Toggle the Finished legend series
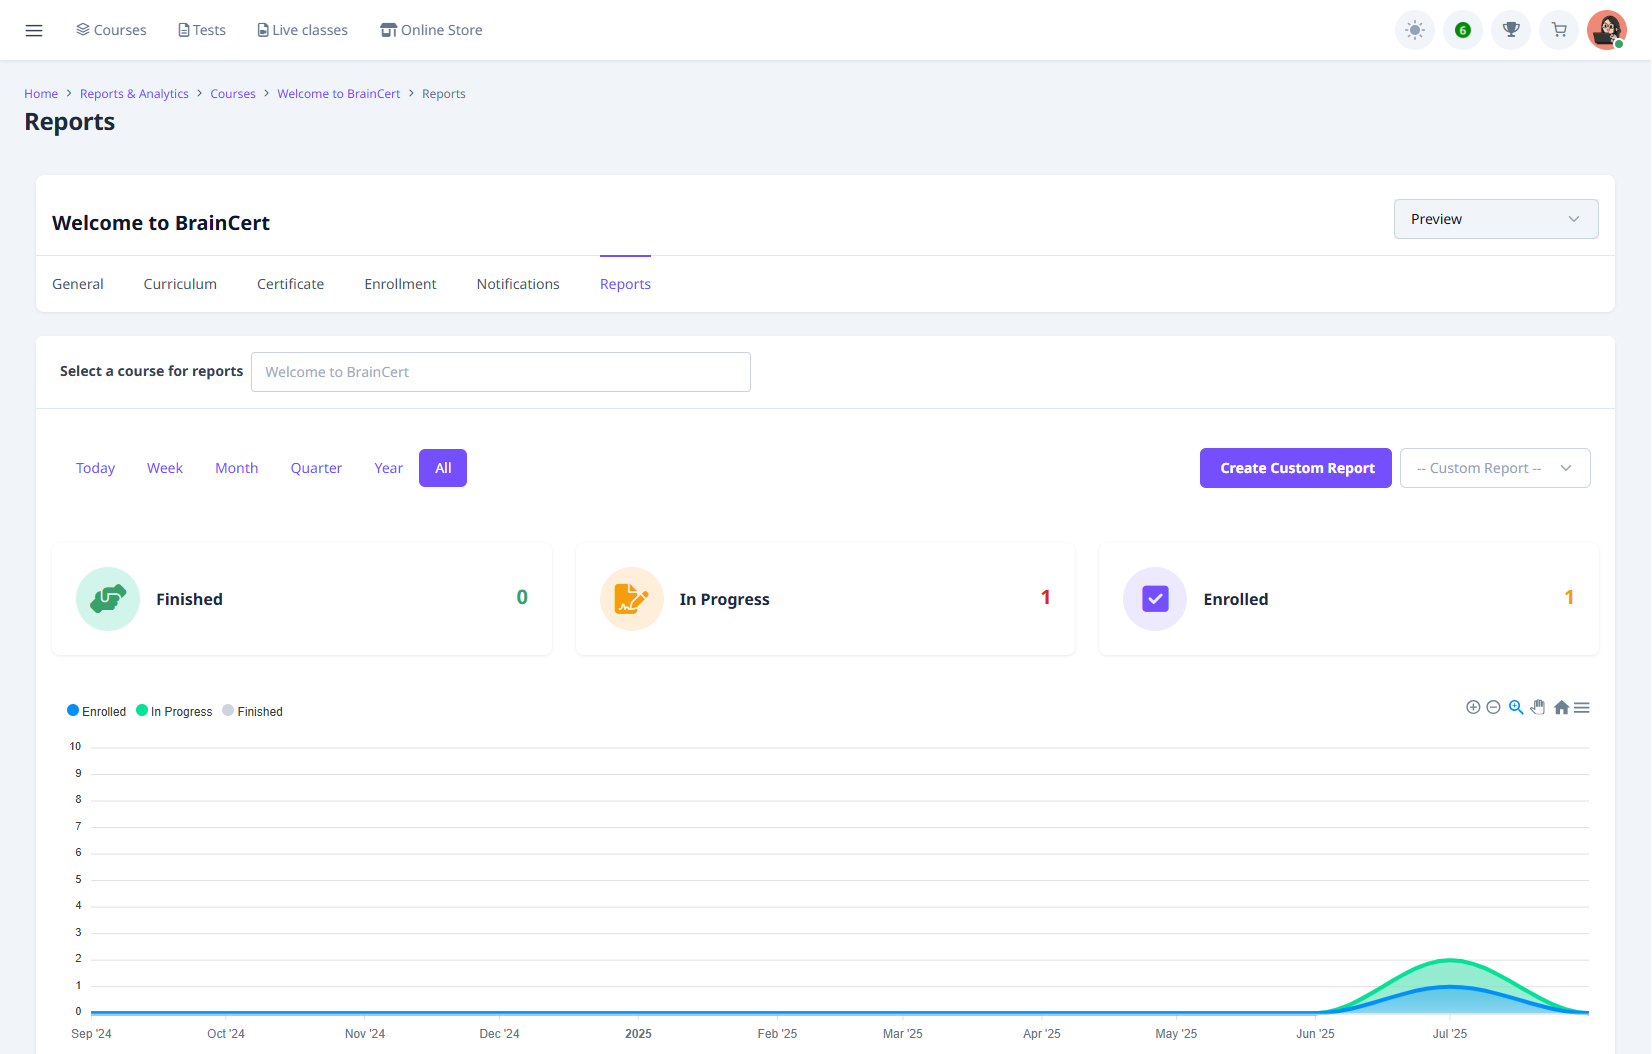Screen dimensions: 1652x1054 [252, 711]
